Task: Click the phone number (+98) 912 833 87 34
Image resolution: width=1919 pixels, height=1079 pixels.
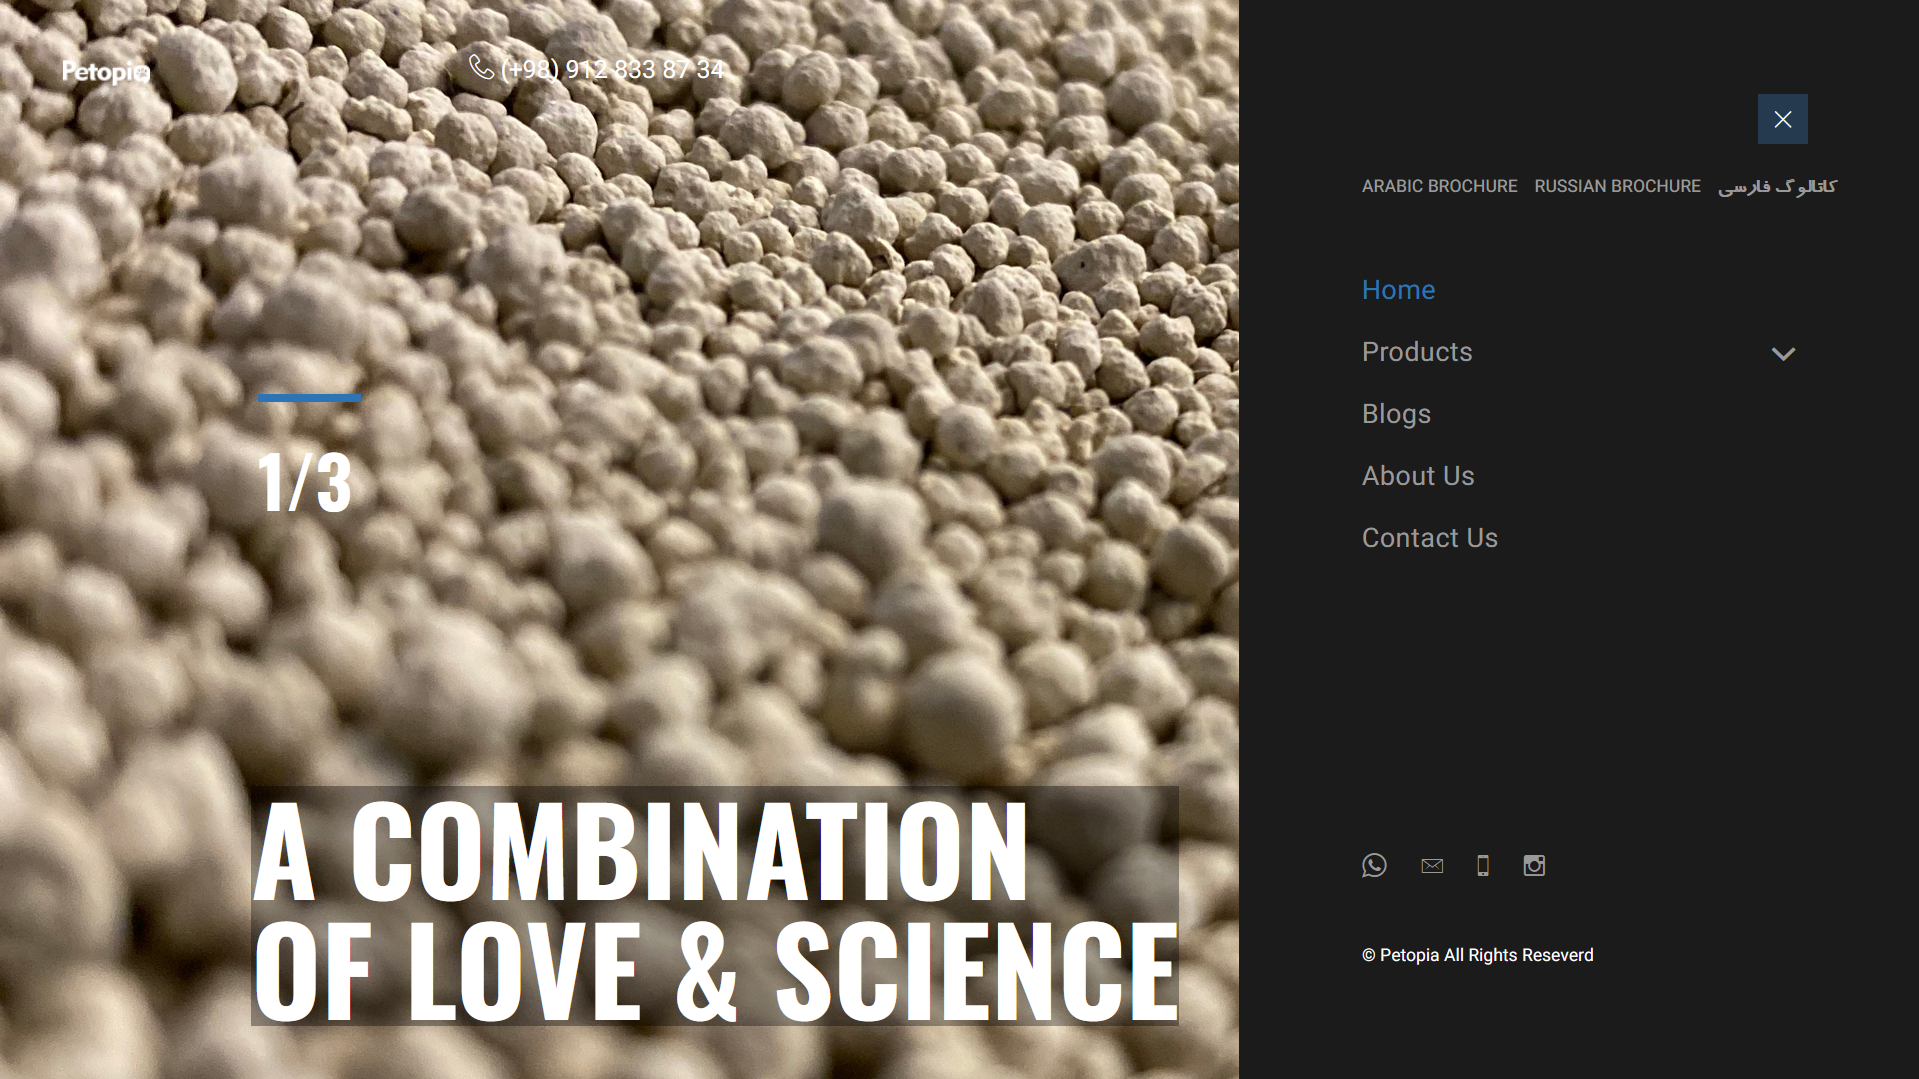Action: 612,70
